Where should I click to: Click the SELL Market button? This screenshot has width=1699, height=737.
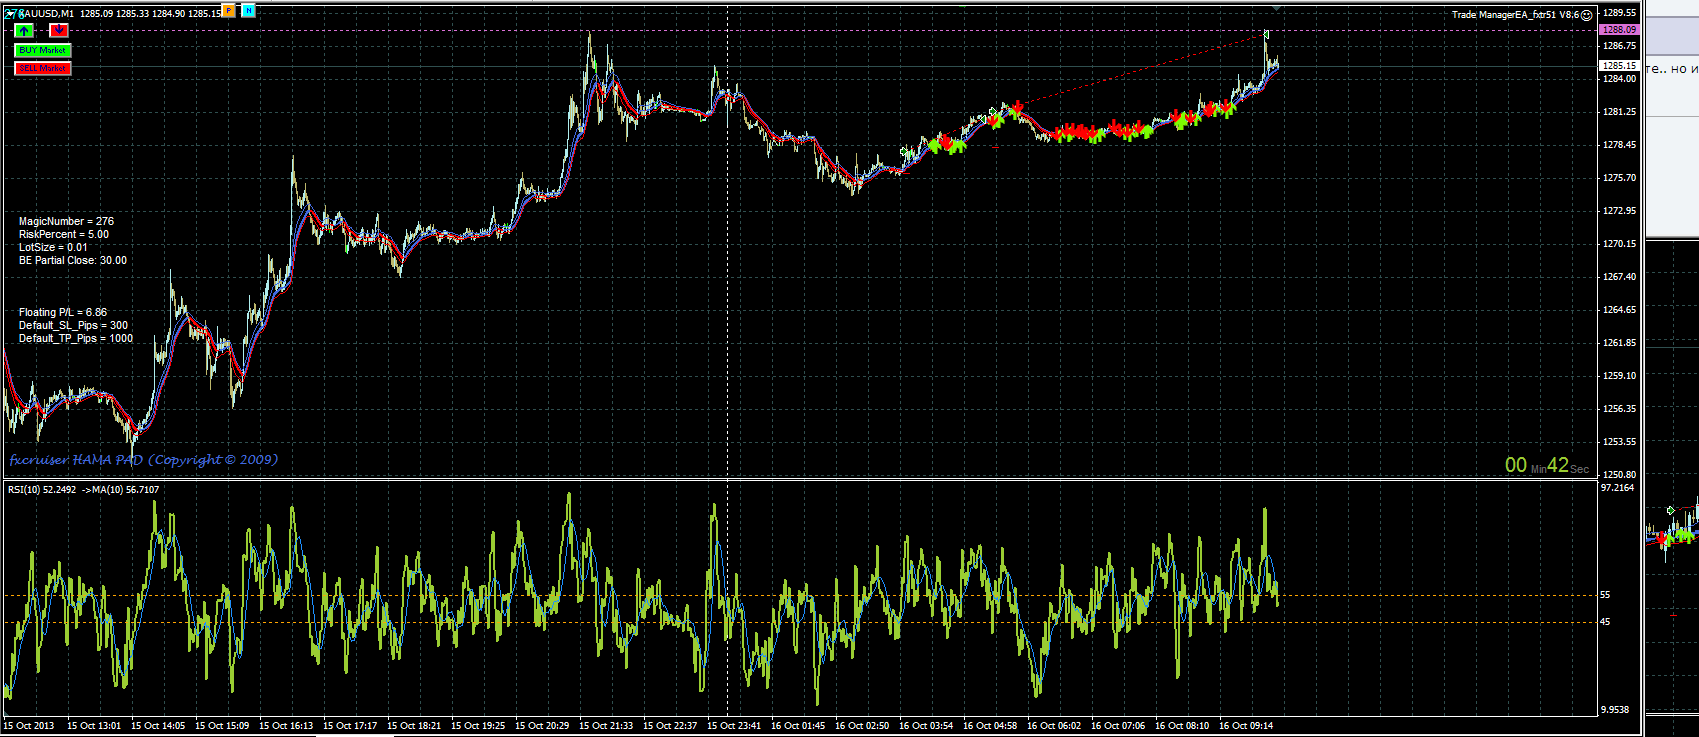click(x=43, y=68)
